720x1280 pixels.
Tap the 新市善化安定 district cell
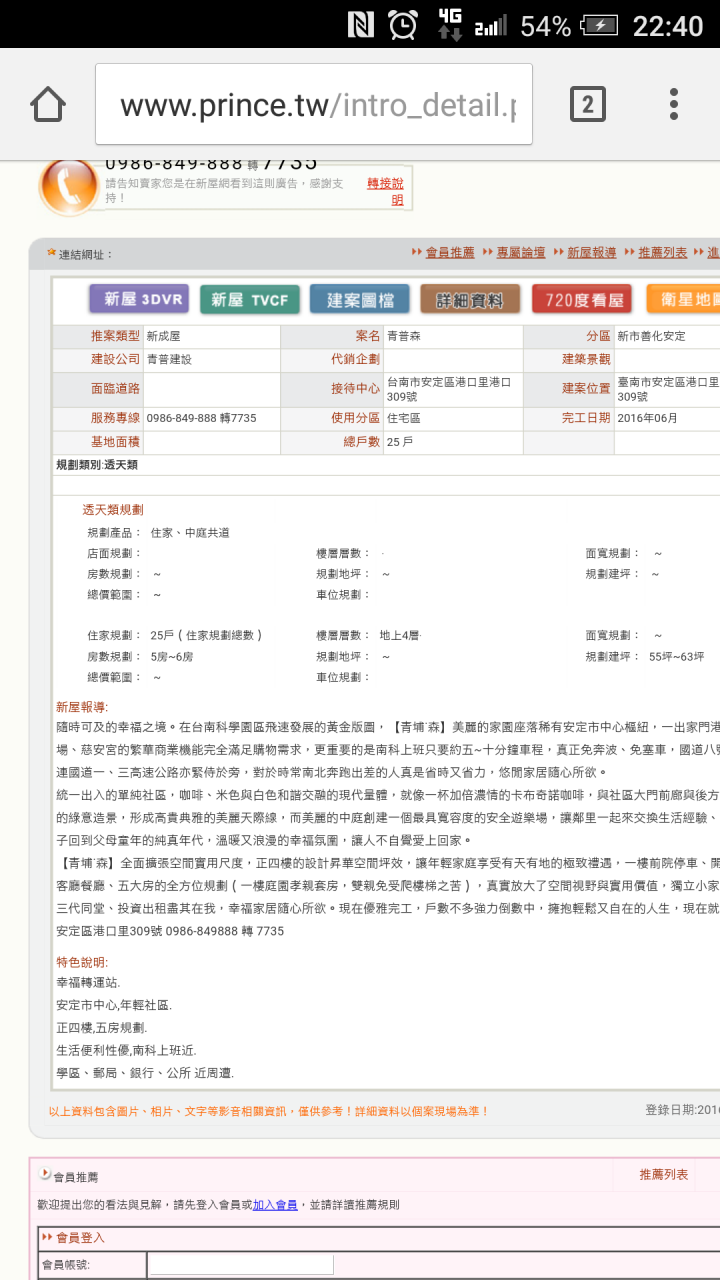667,336
